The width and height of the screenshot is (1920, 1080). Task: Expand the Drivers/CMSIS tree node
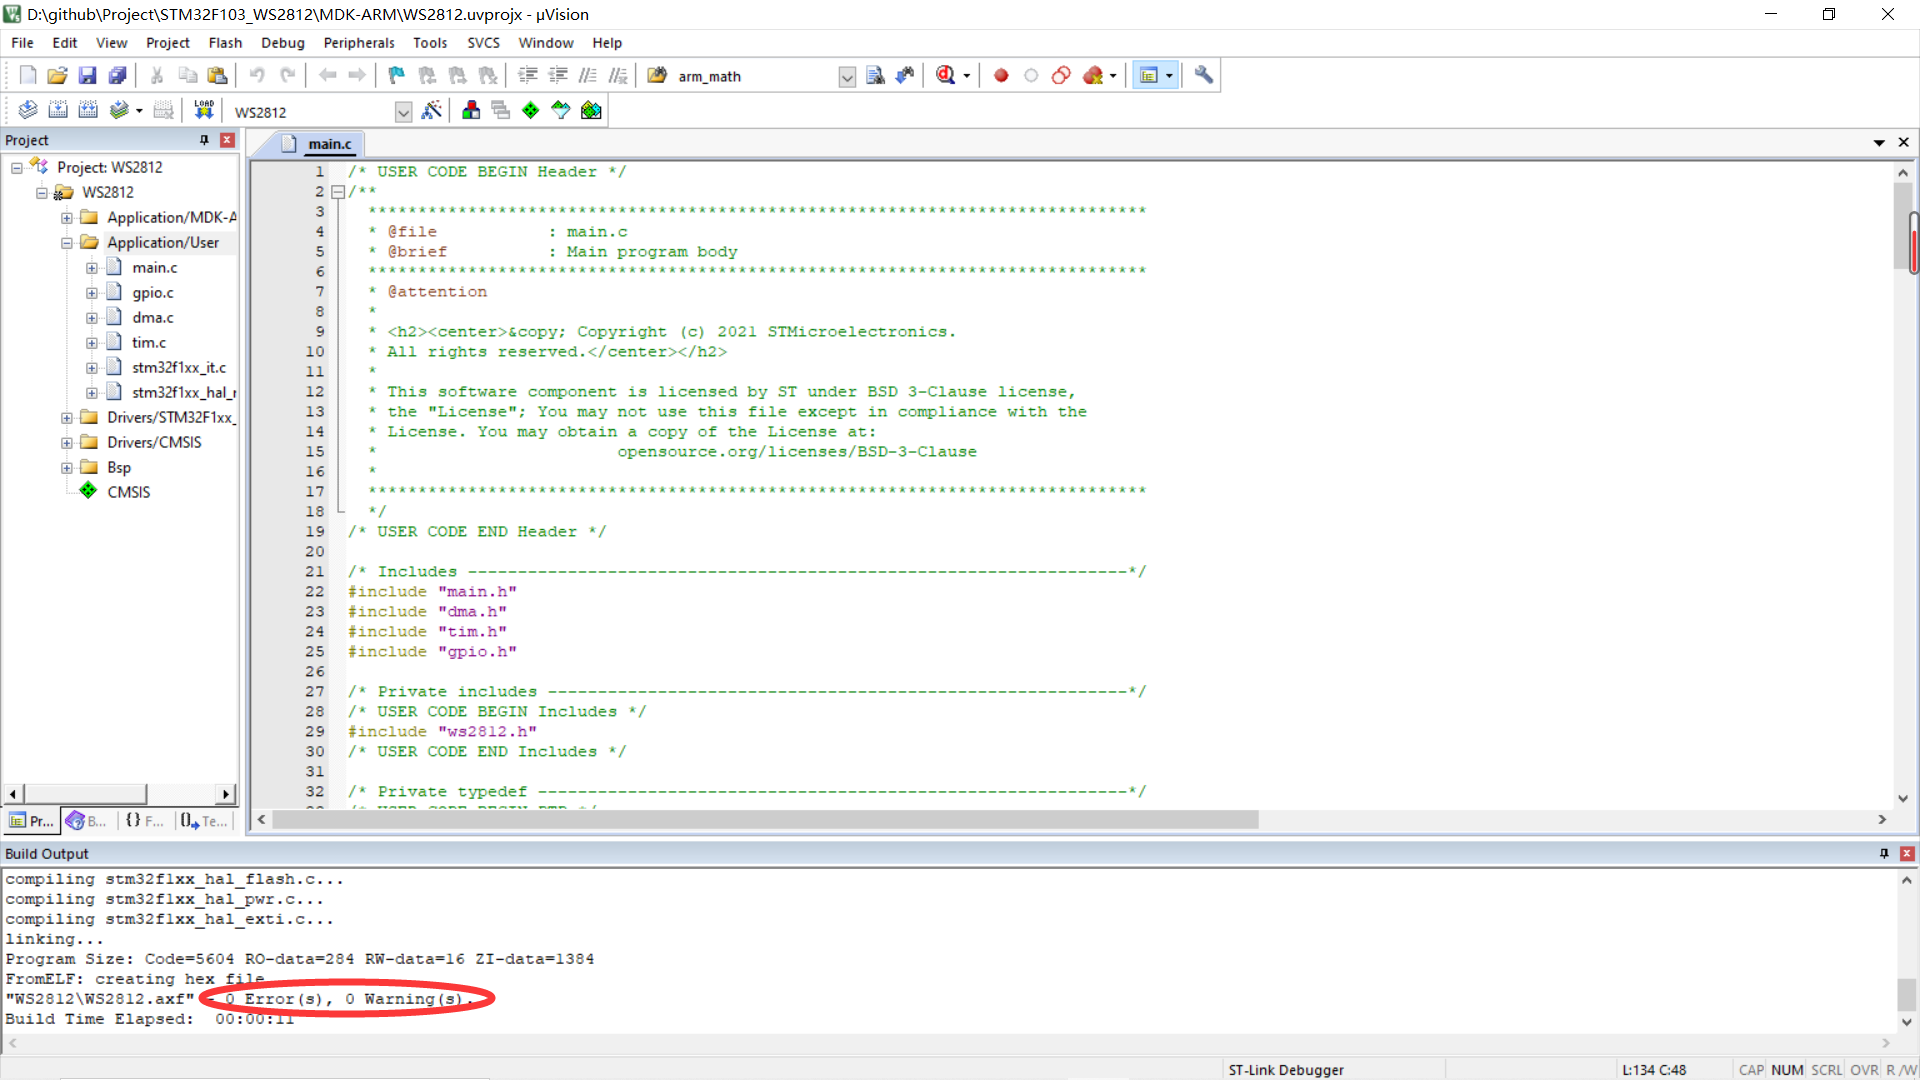pos(66,442)
